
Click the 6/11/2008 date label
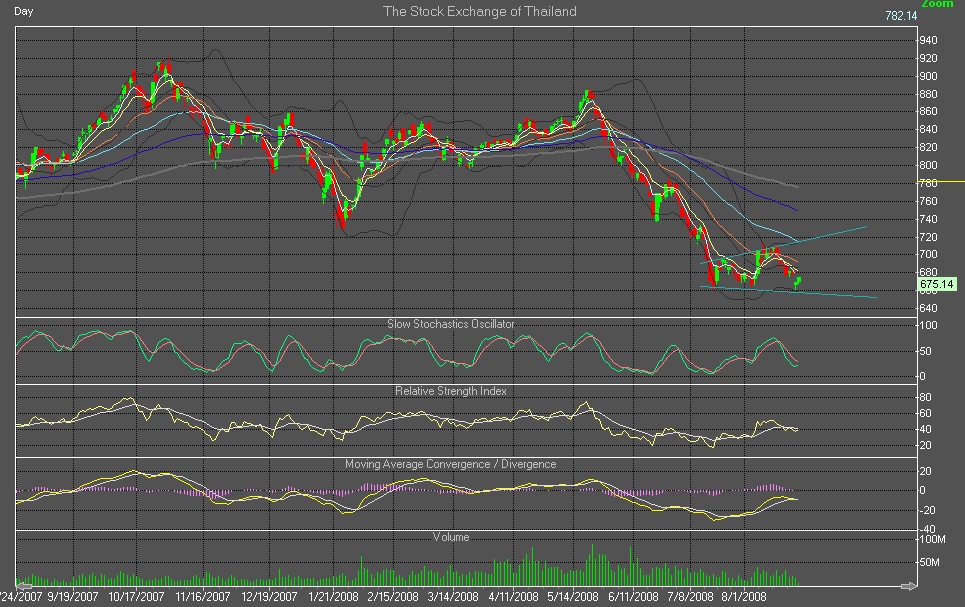633,597
